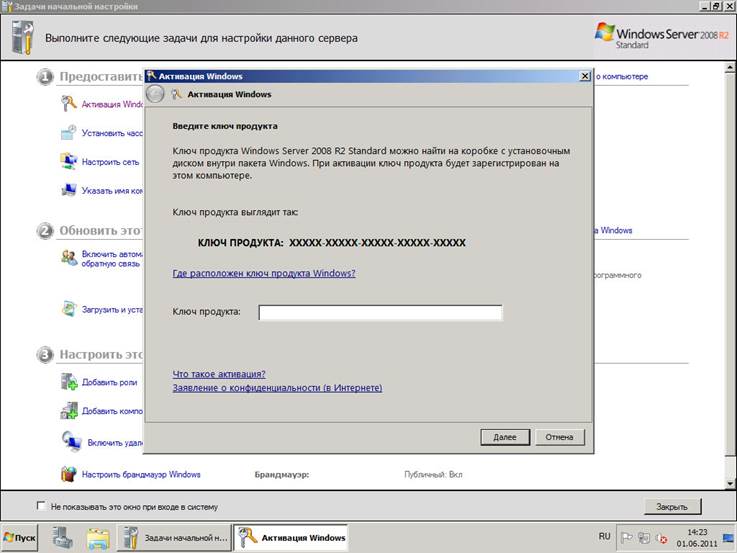This screenshot has height=553, width=737.
Task: Click the back arrow in Activation dialog
Action: (155, 94)
